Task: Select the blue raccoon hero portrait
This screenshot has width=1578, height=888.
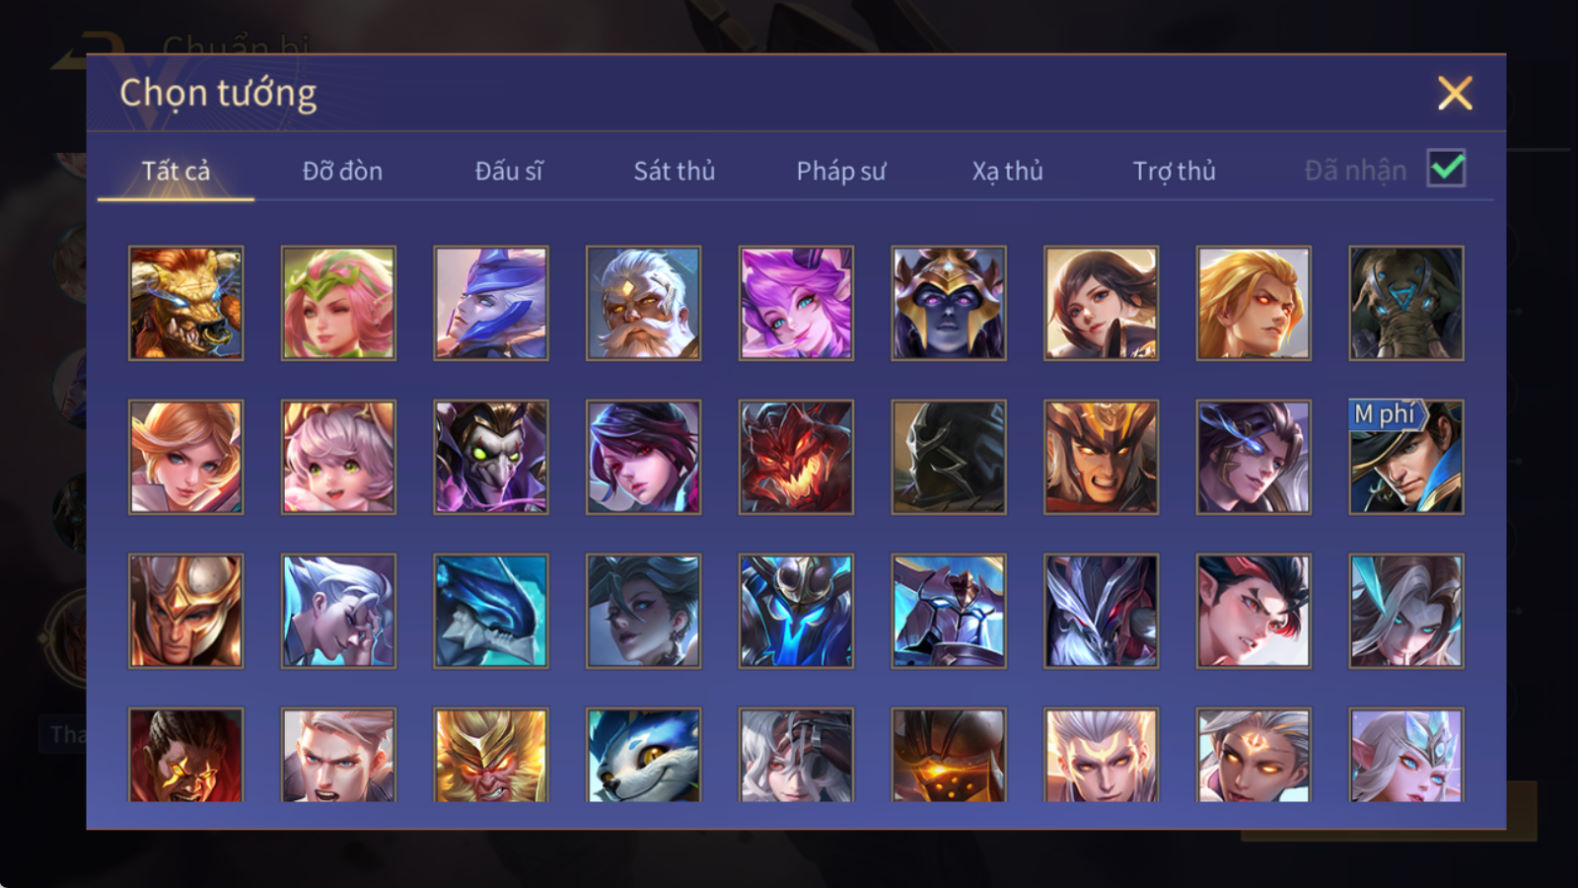Action: click(x=643, y=755)
